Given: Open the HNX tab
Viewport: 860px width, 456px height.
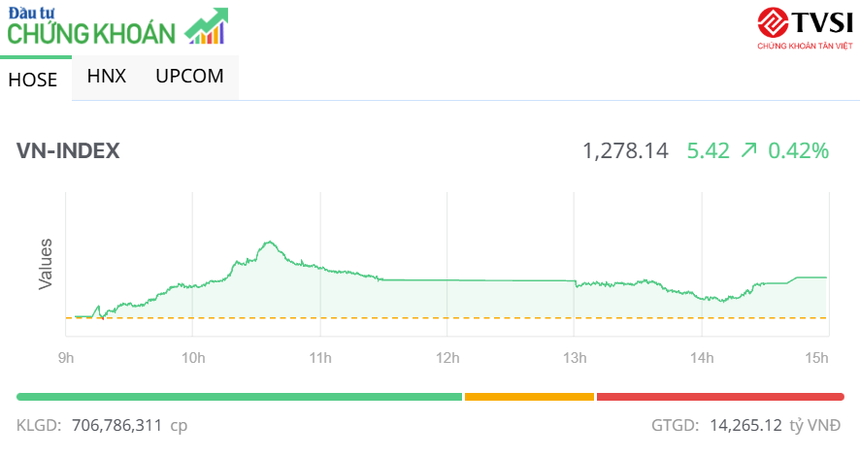Looking at the screenshot, I should point(106,76).
